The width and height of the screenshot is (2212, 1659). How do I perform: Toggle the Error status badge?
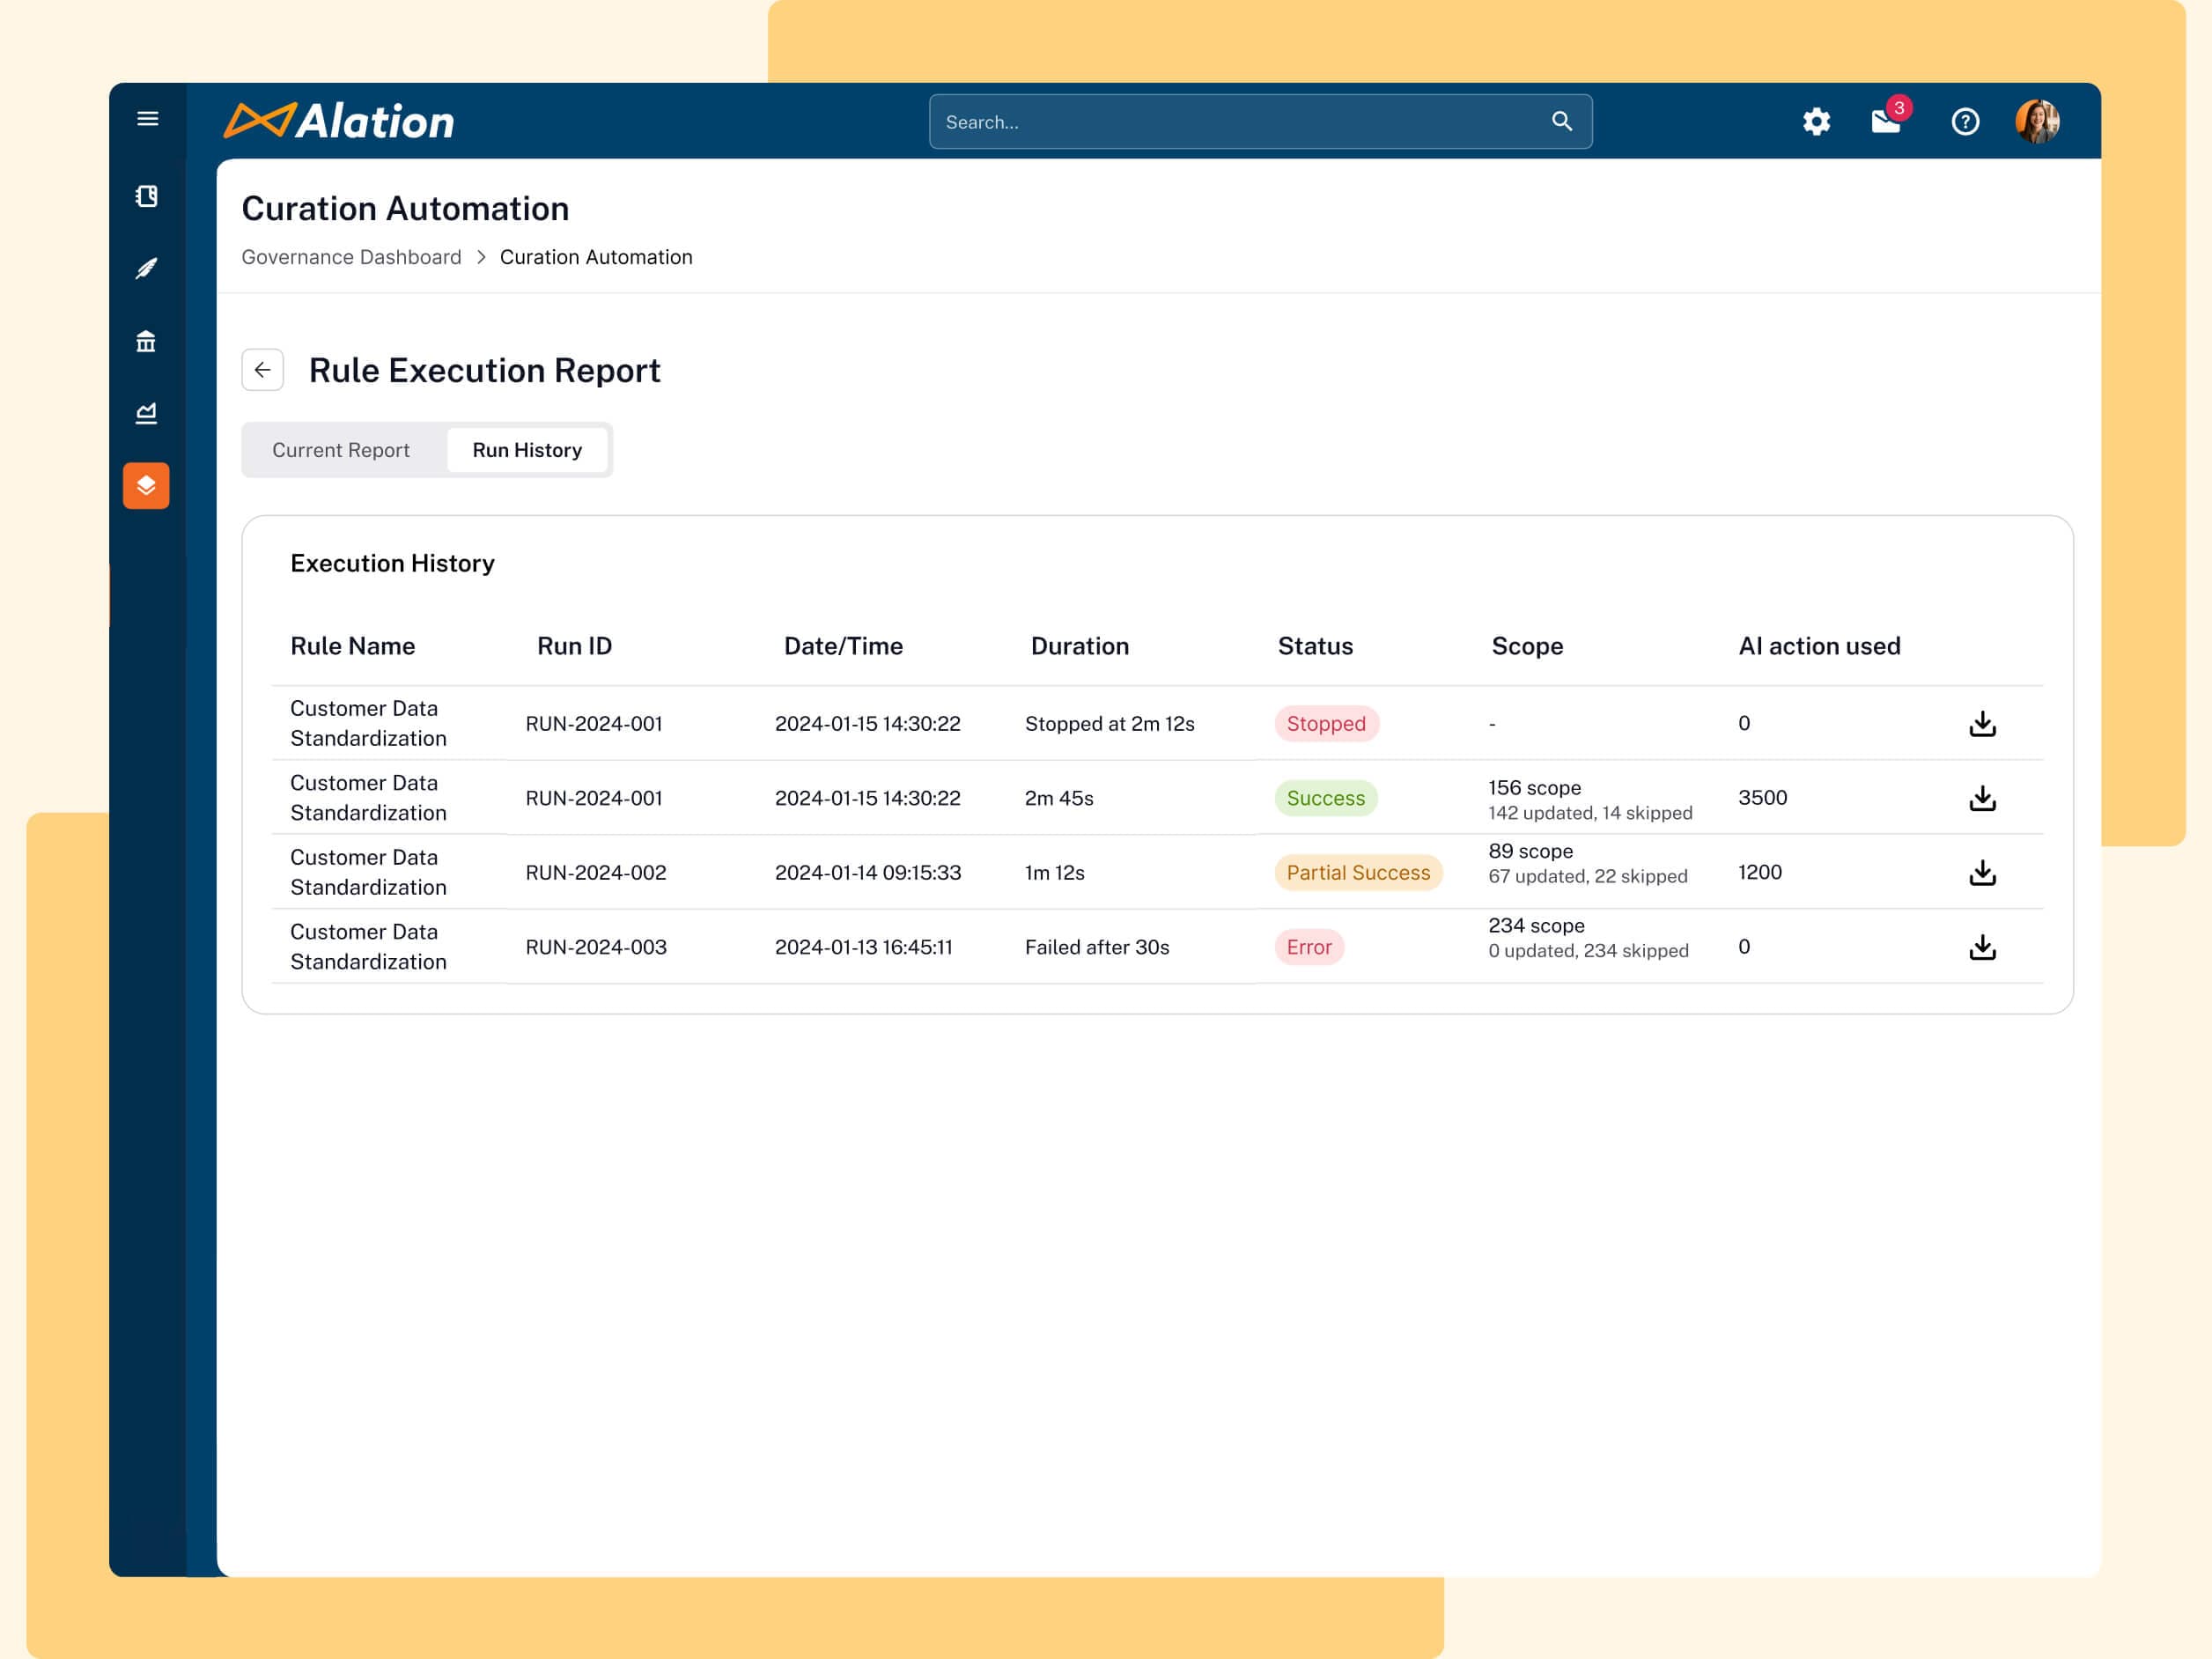pos(1310,946)
